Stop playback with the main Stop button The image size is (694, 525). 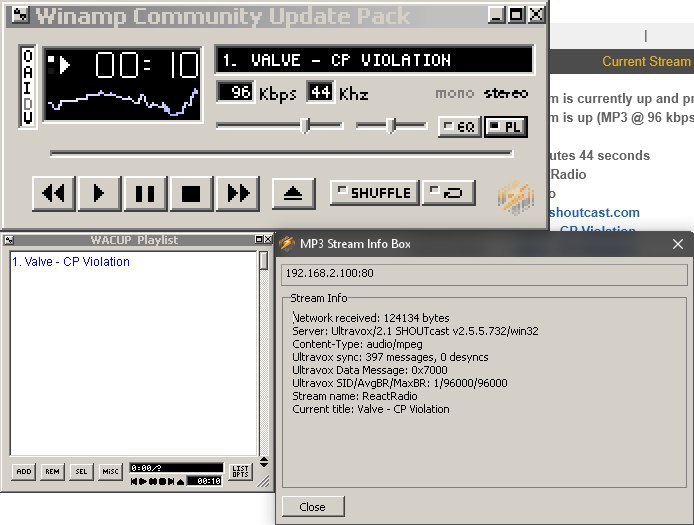pos(191,193)
